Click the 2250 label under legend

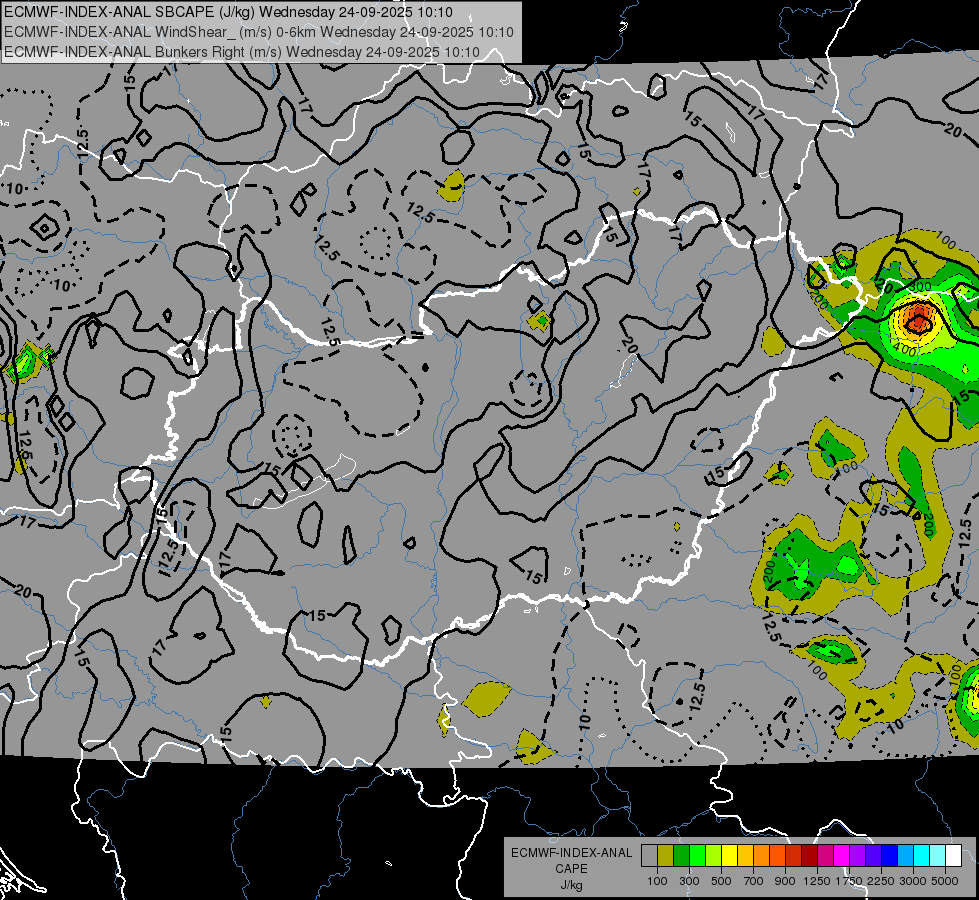(x=881, y=881)
